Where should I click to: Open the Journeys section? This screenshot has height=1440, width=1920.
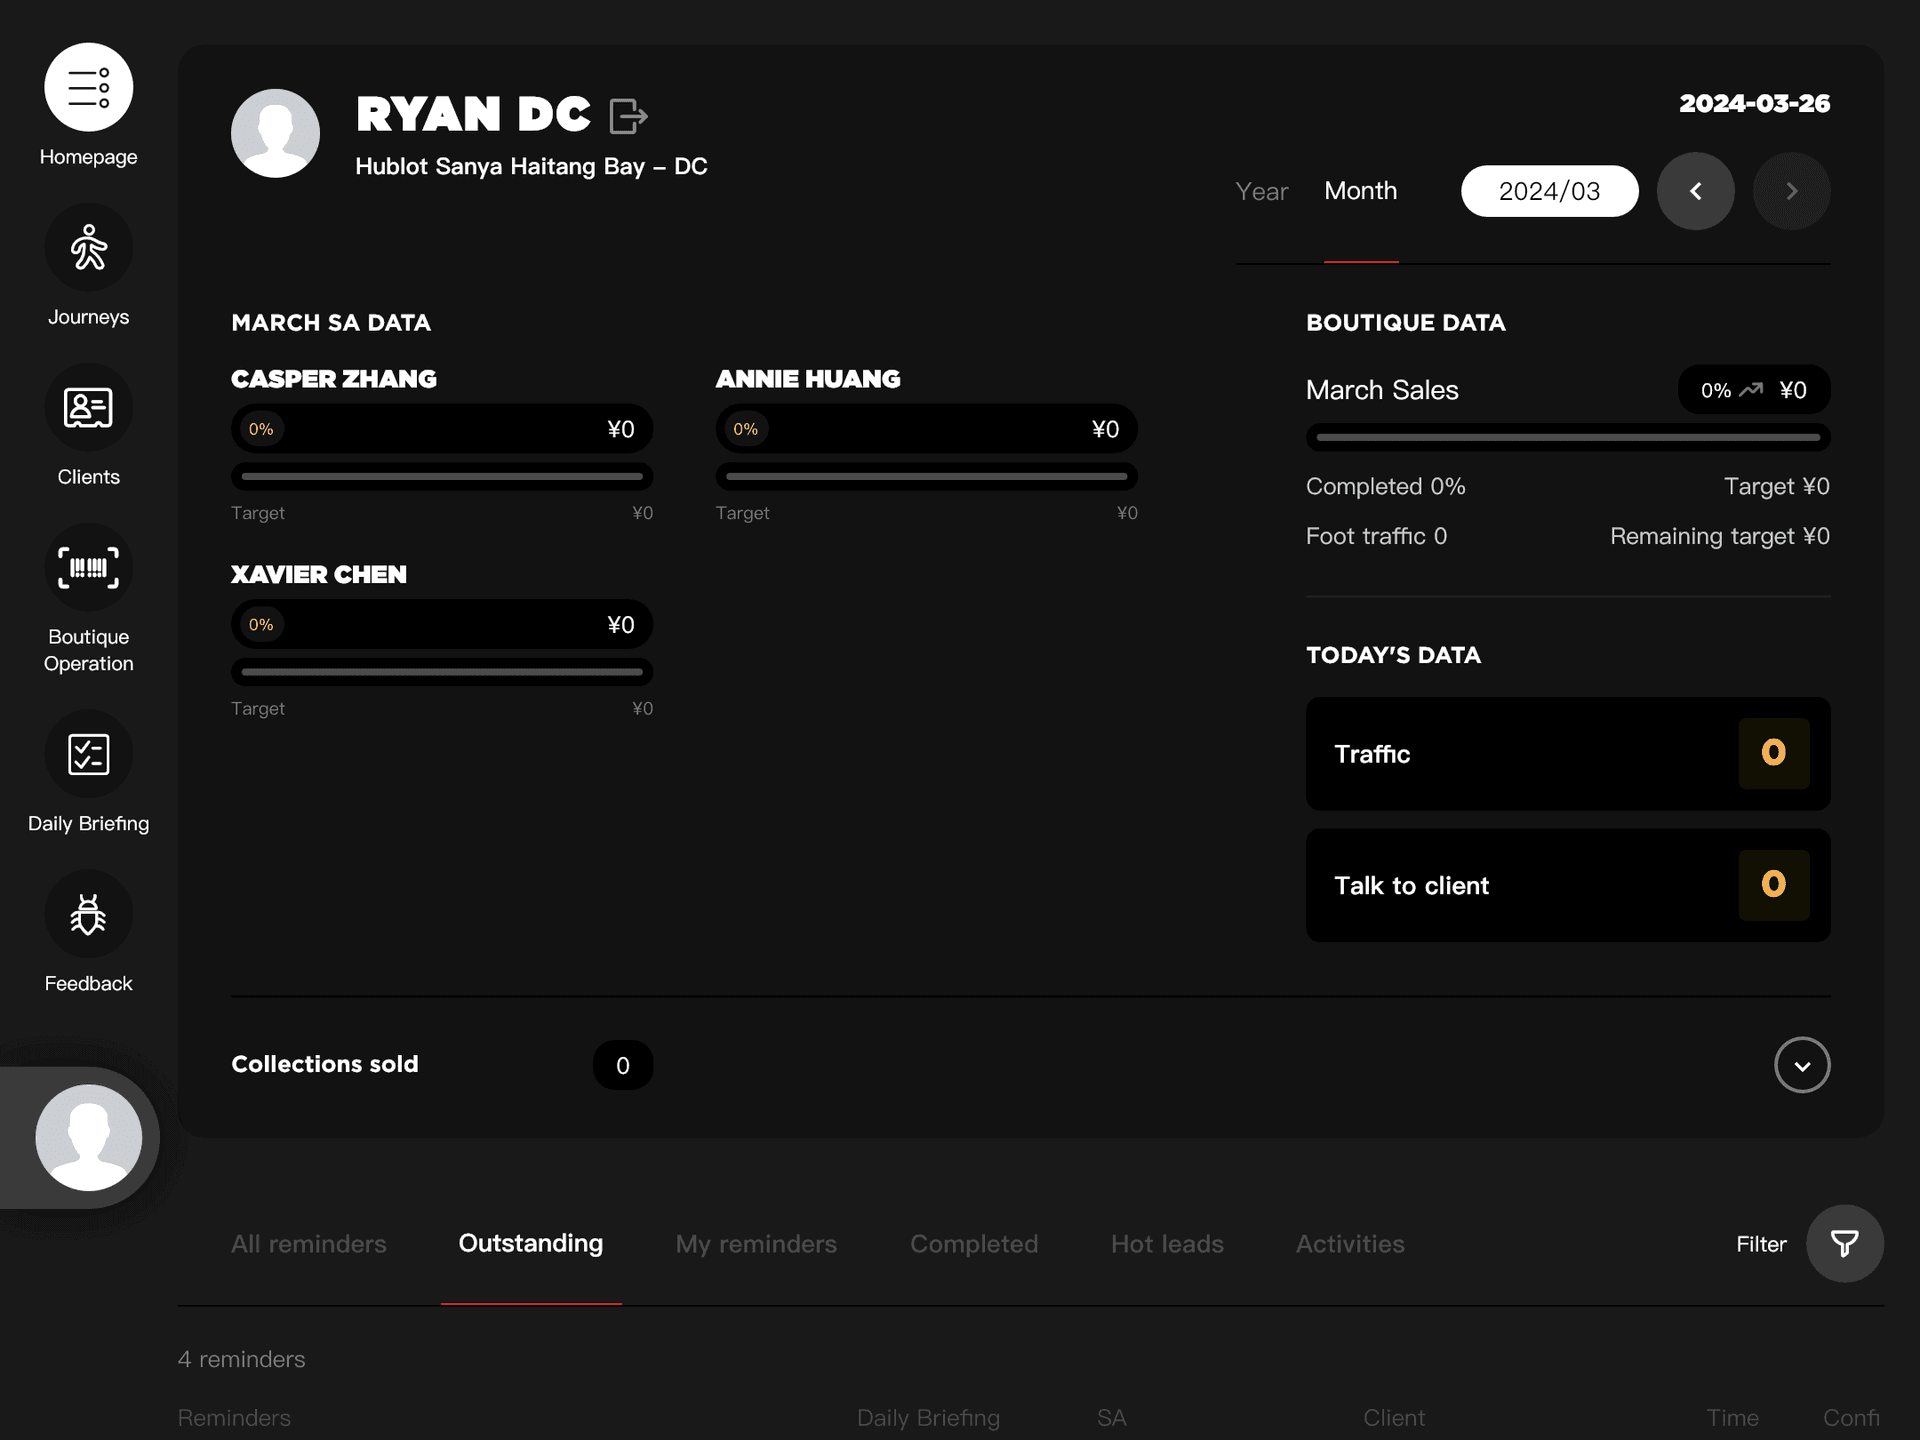tap(88, 248)
